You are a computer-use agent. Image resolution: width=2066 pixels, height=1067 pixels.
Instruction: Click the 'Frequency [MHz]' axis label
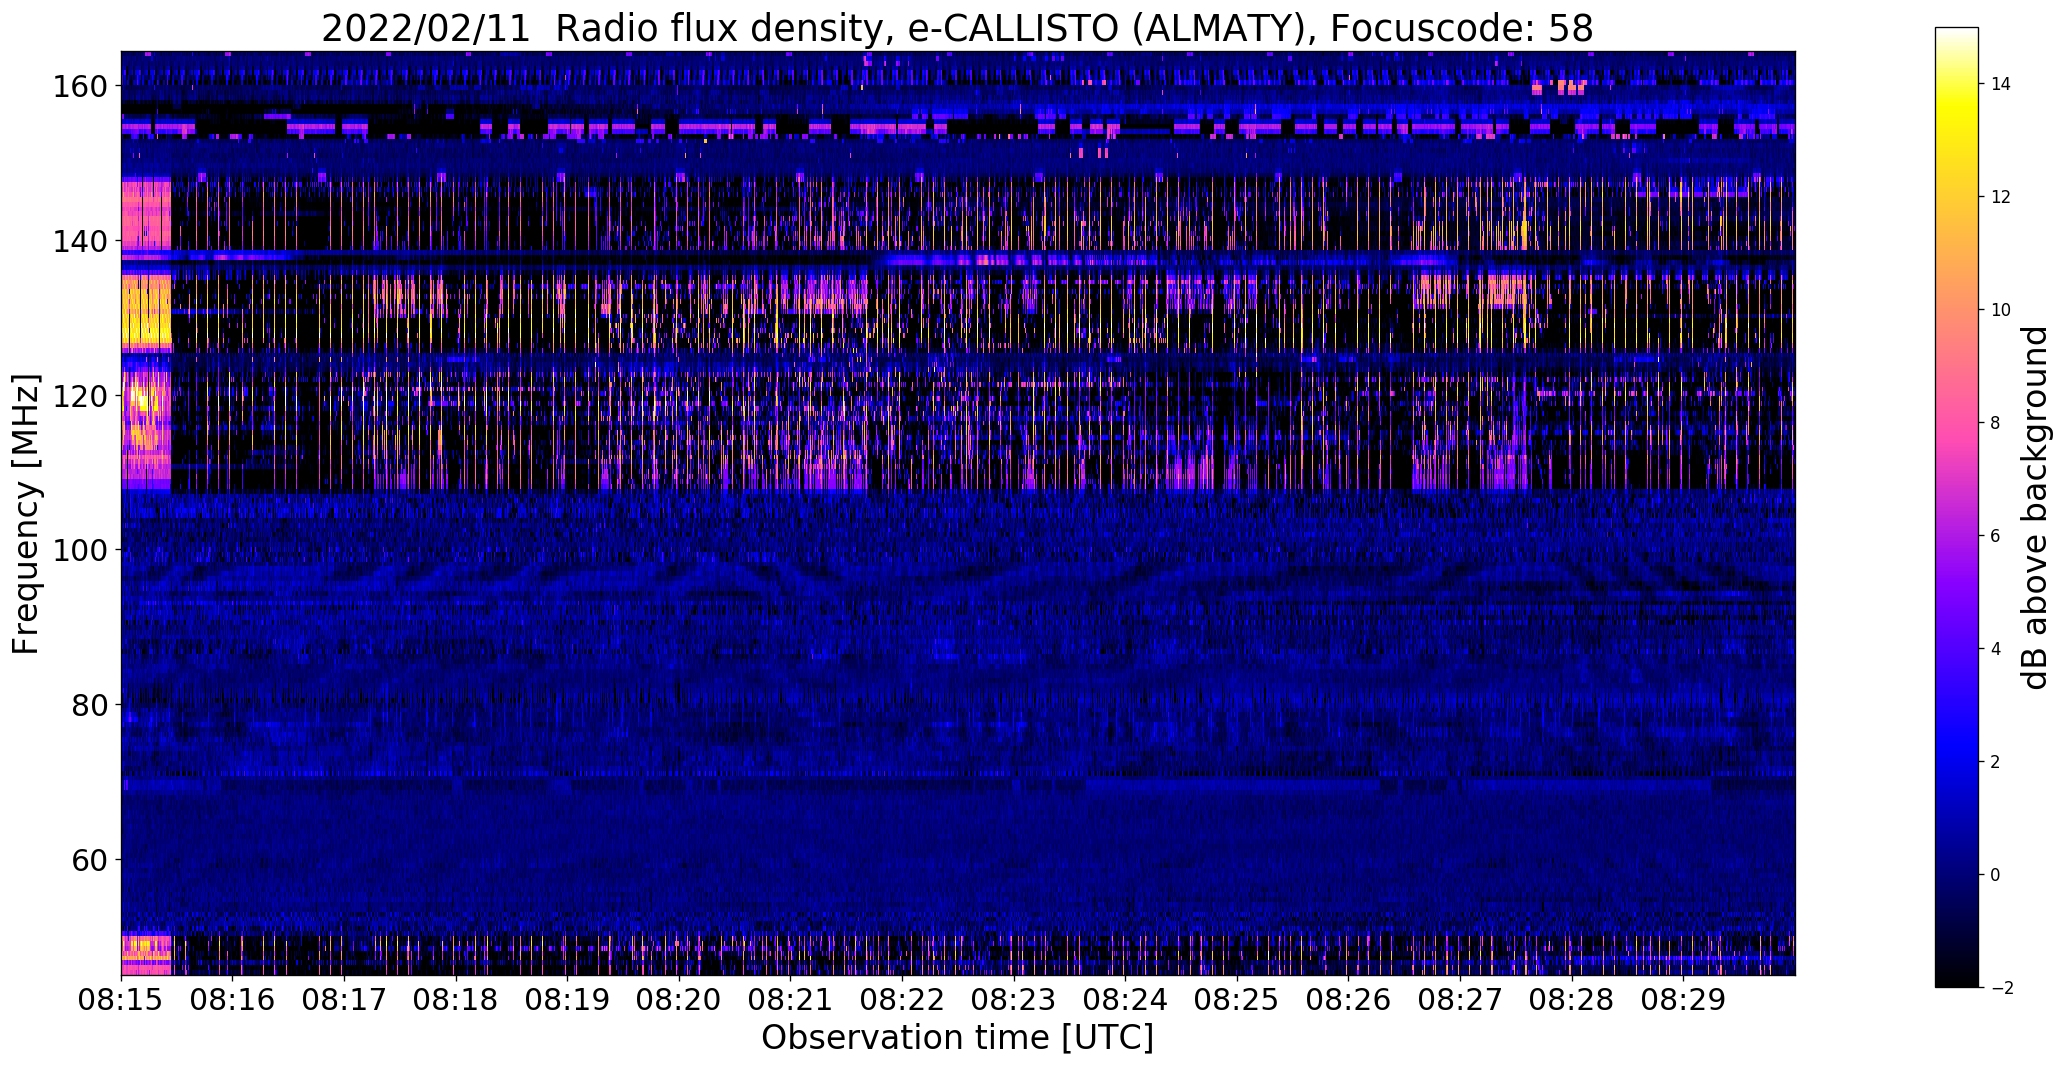tap(26, 514)
